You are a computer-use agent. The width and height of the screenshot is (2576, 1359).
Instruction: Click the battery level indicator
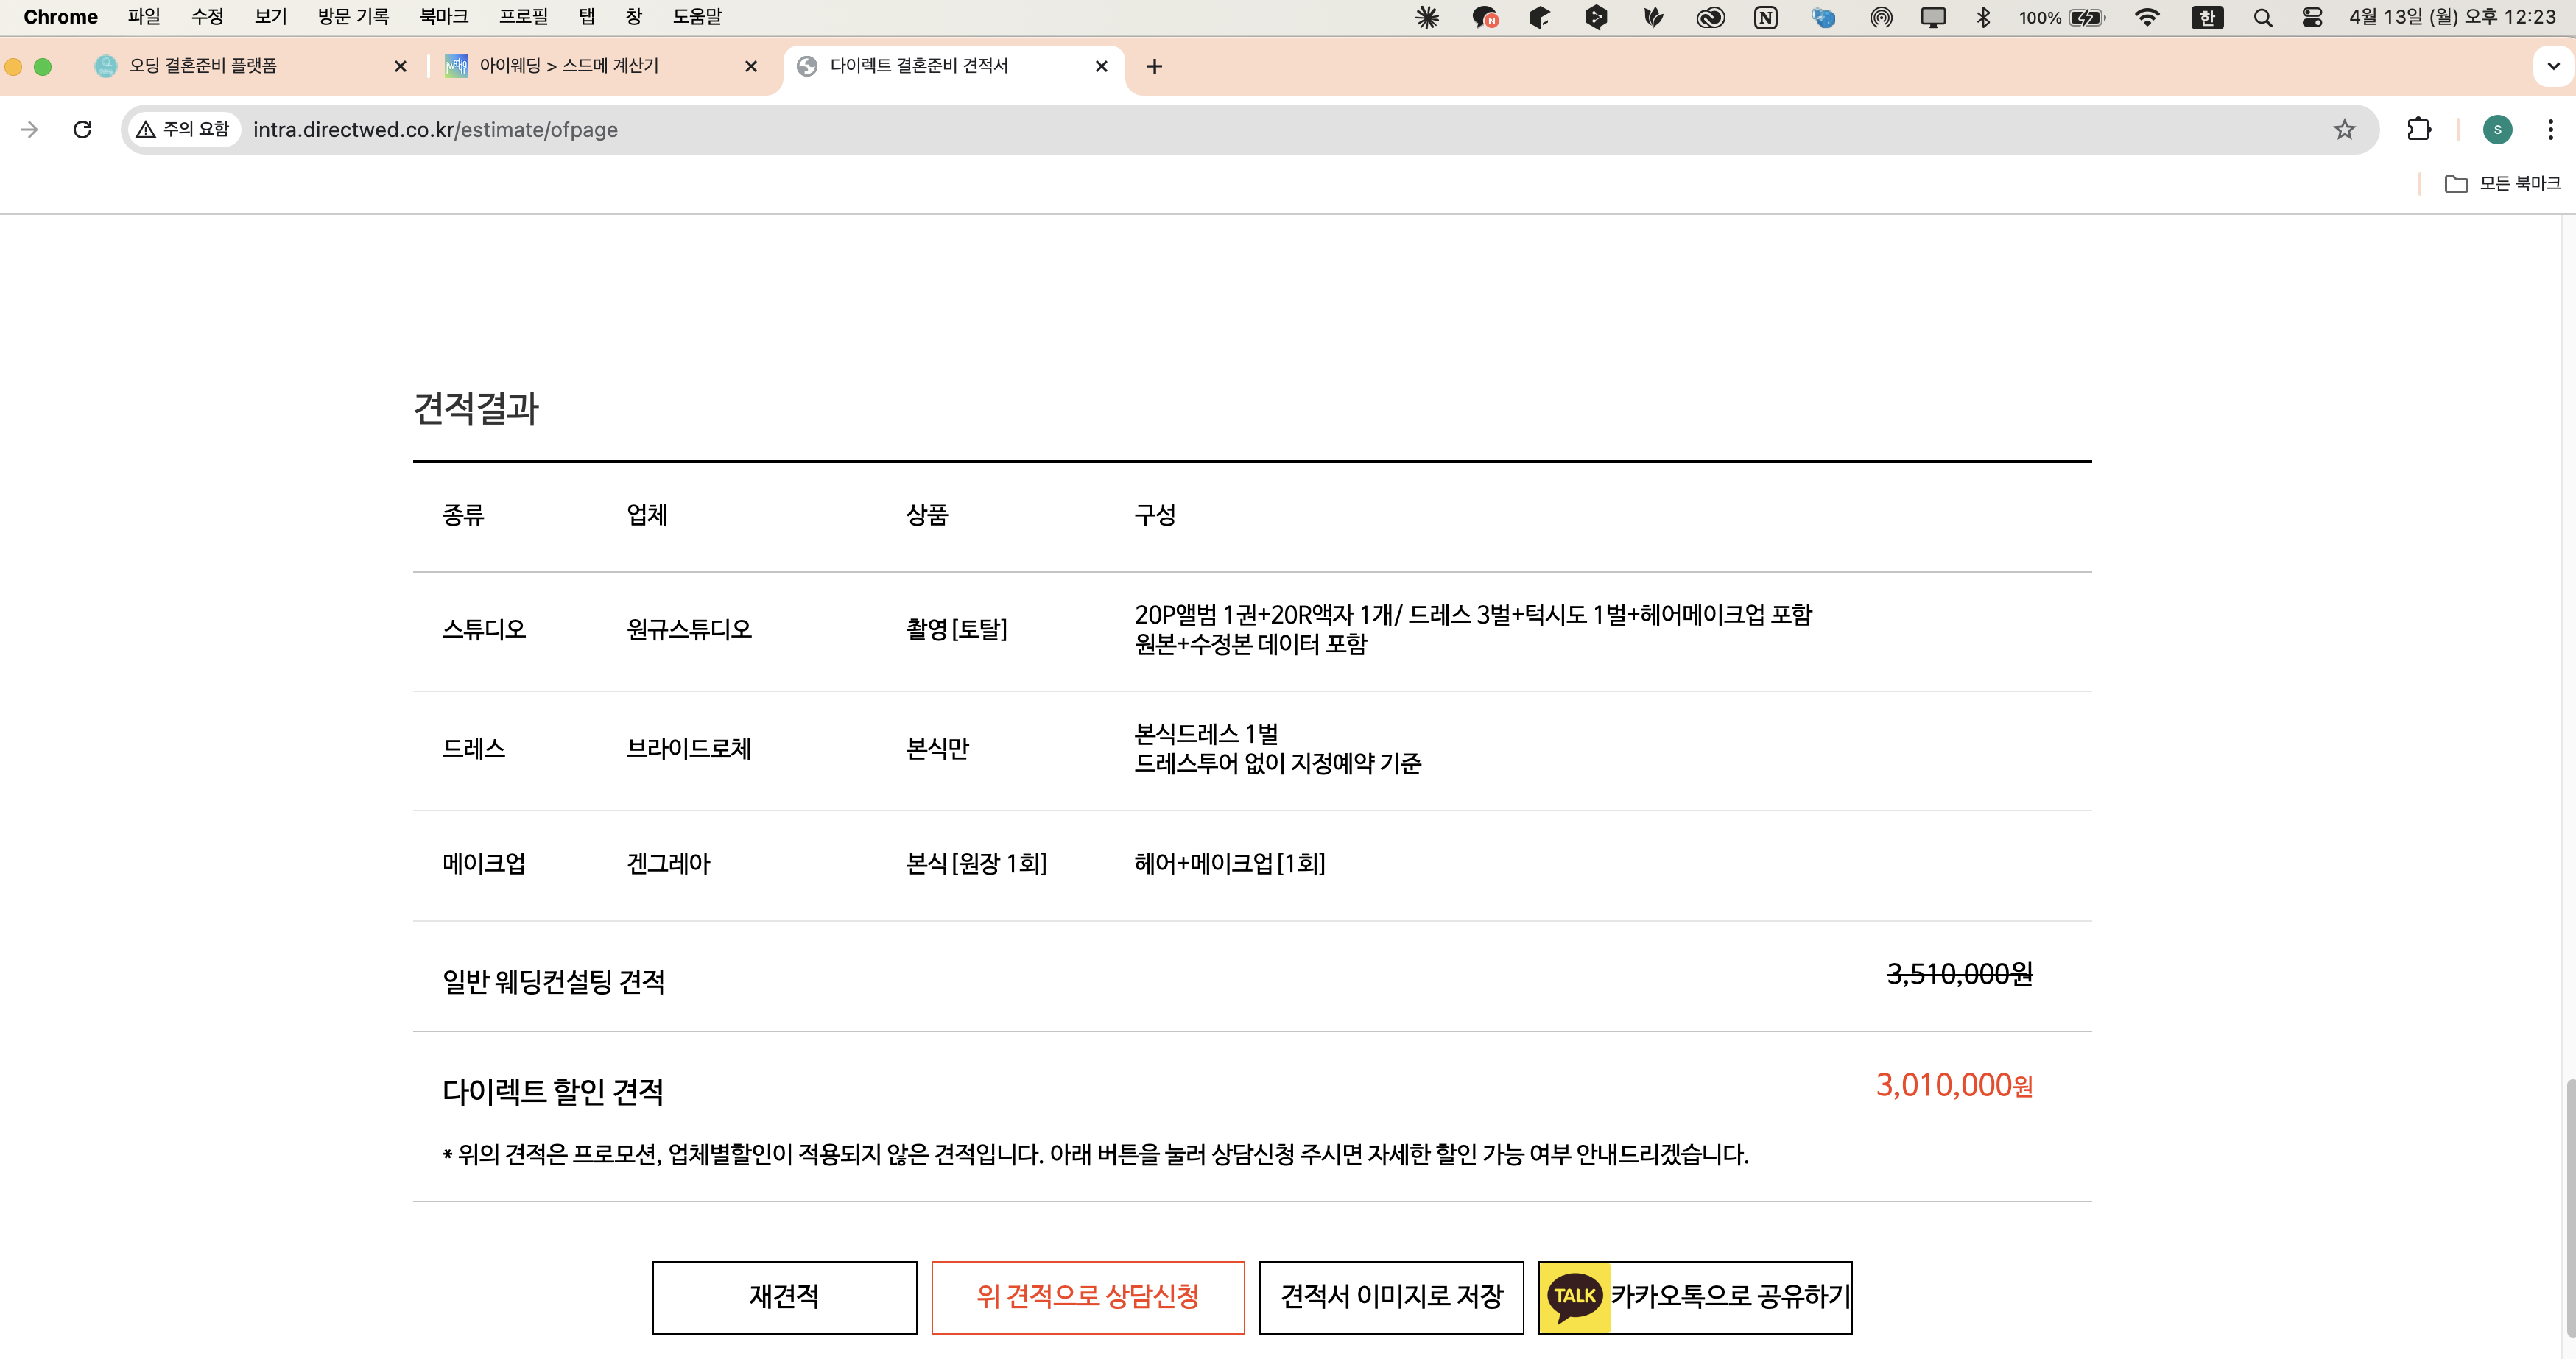[2053, 17]
